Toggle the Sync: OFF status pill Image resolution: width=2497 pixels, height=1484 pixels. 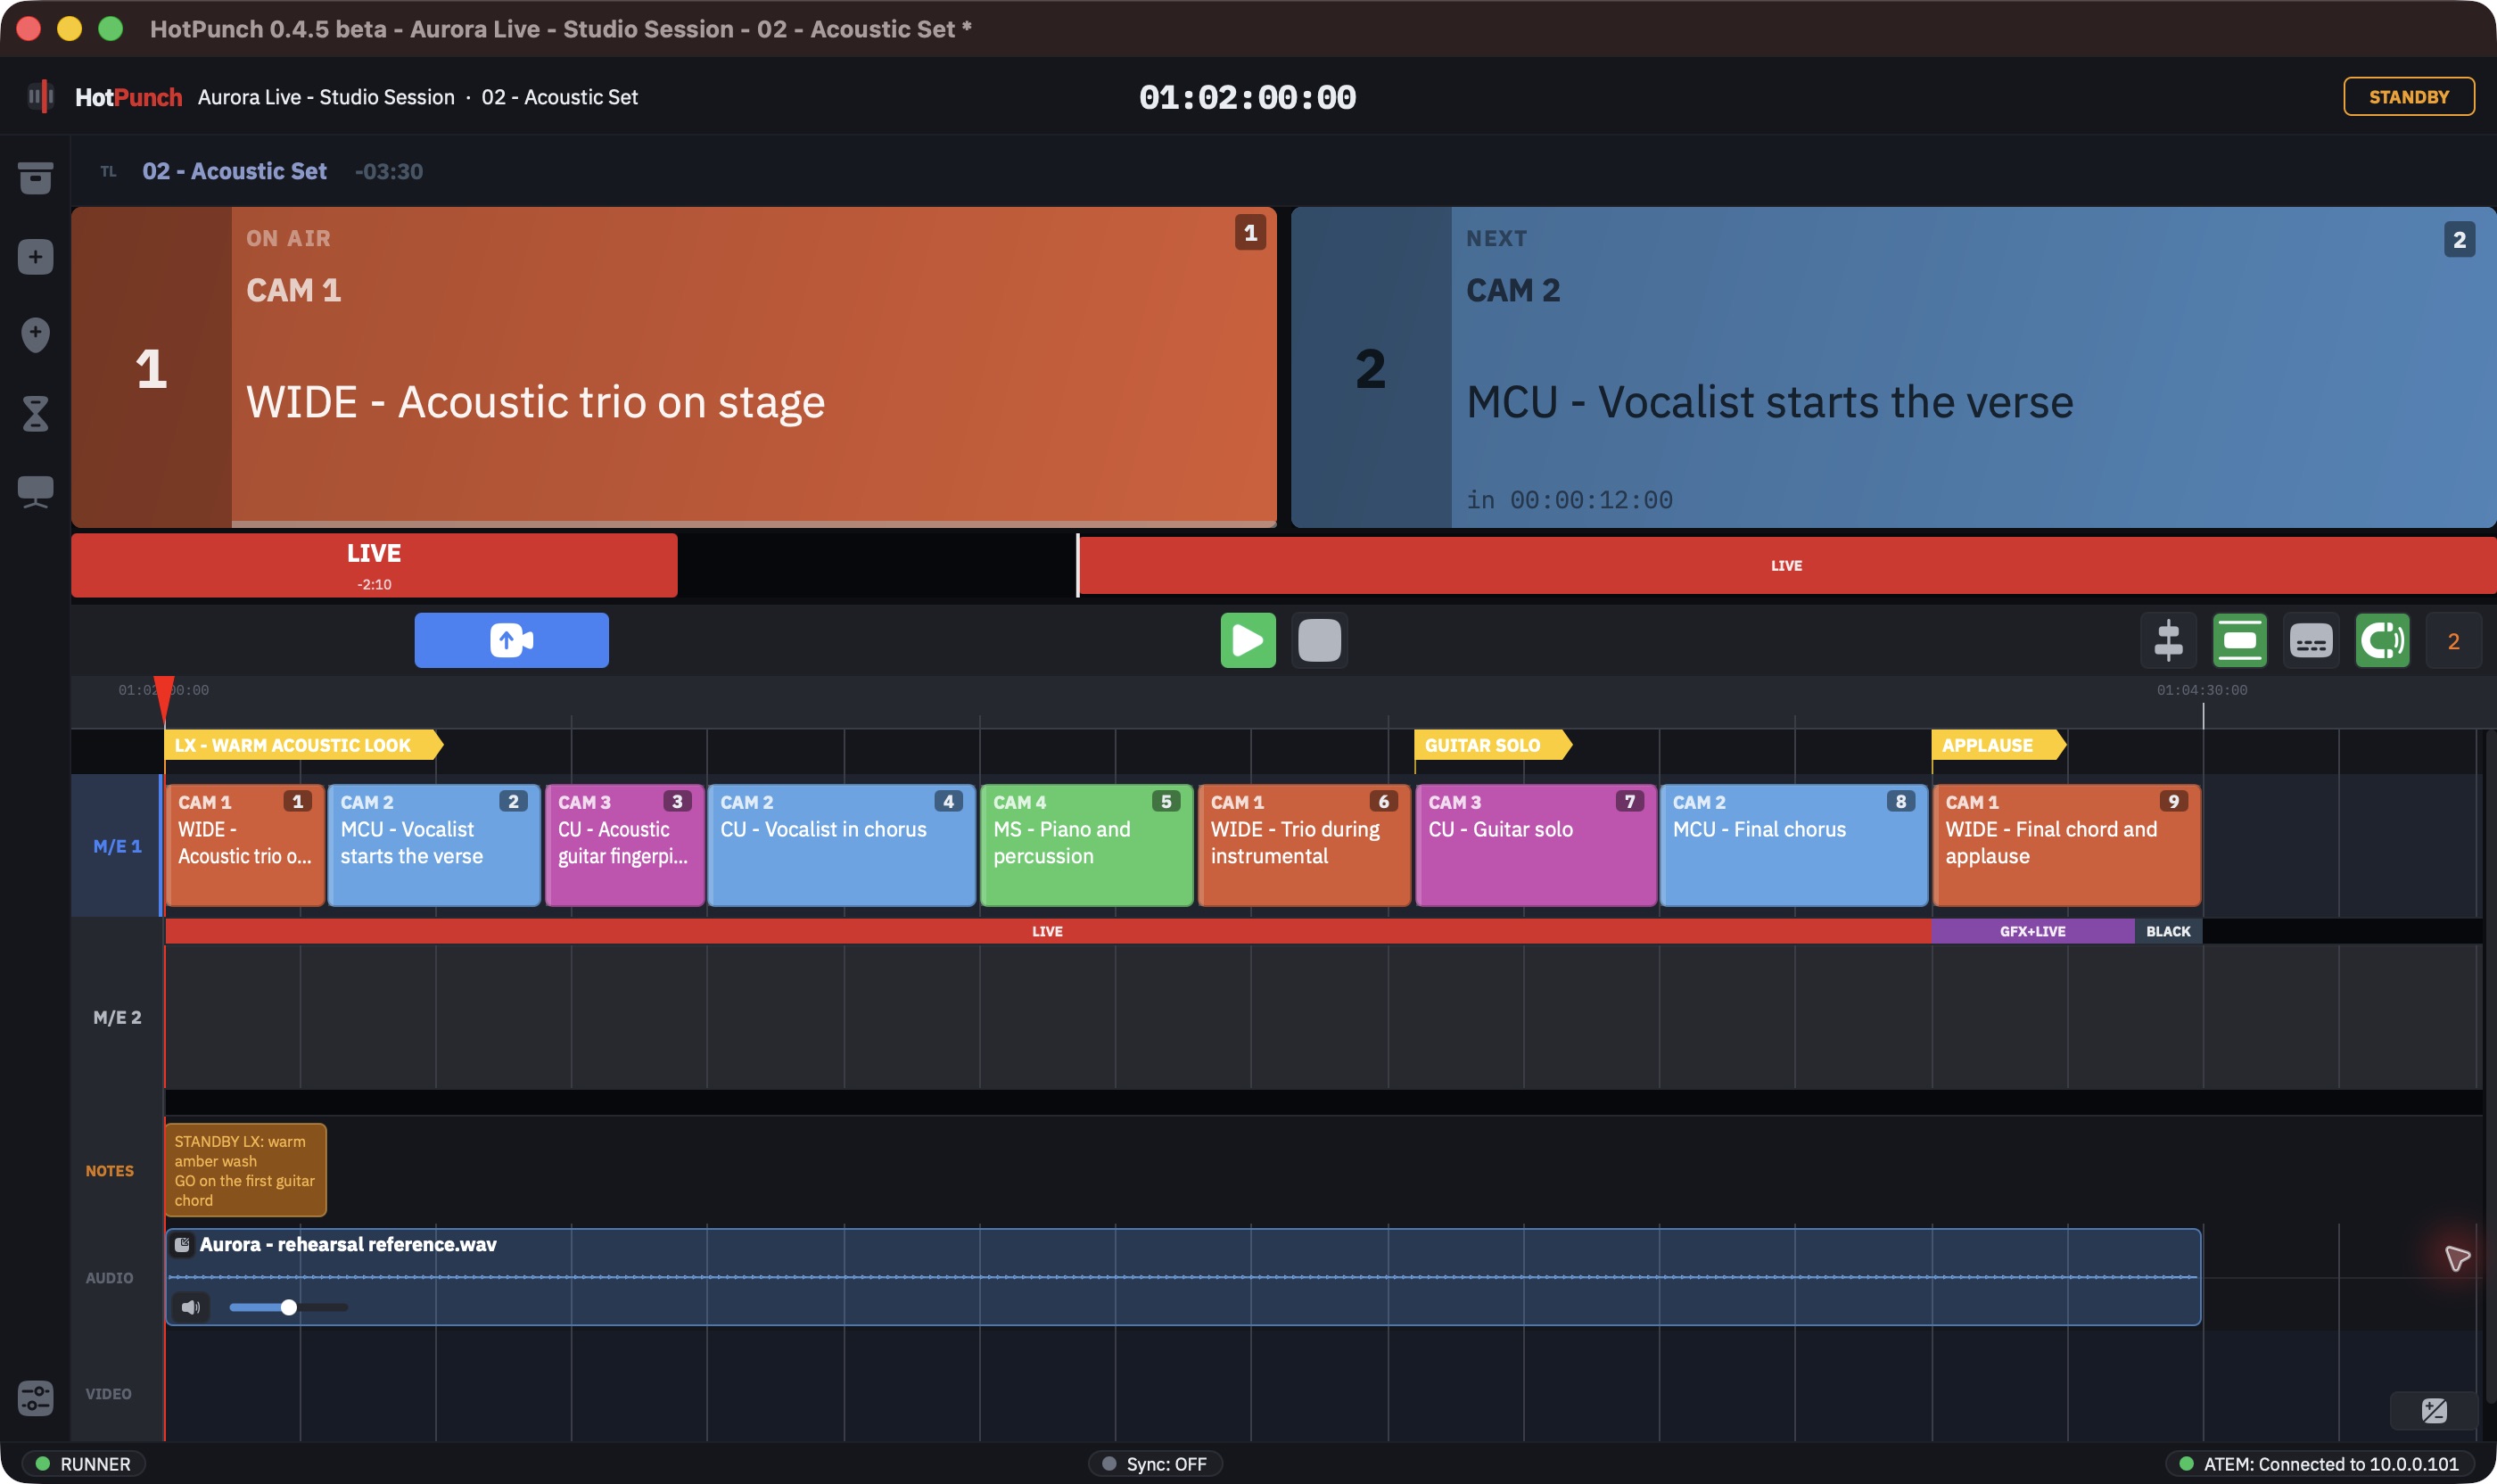[x=1155, y=1464]
